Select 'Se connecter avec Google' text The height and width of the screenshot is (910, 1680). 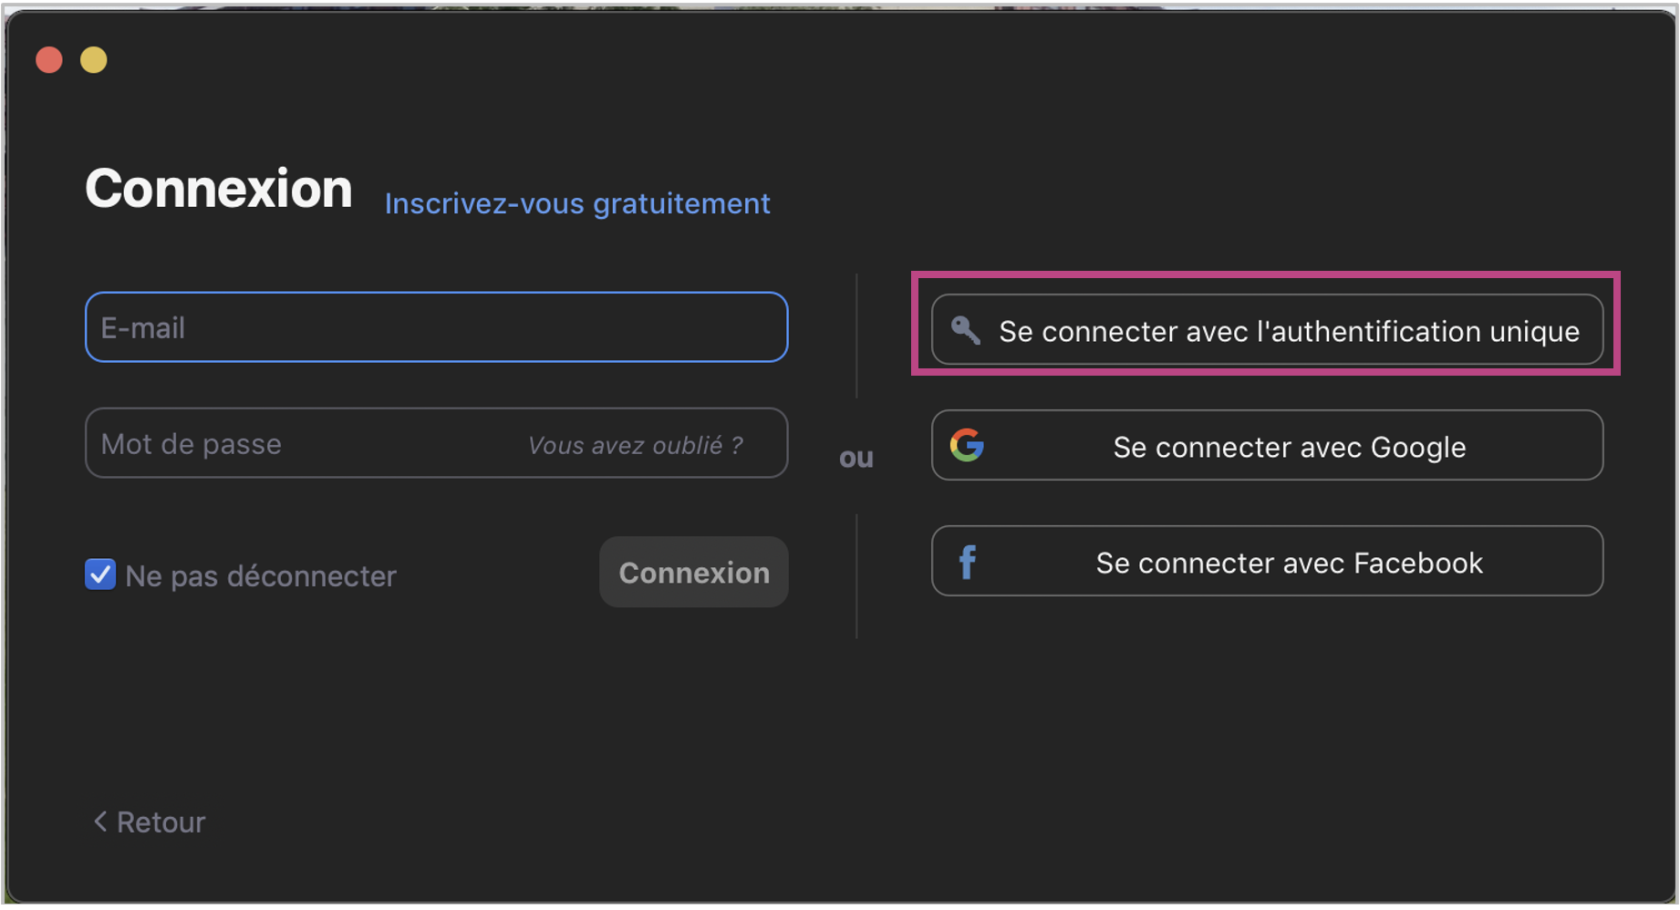coord(1289,447)
